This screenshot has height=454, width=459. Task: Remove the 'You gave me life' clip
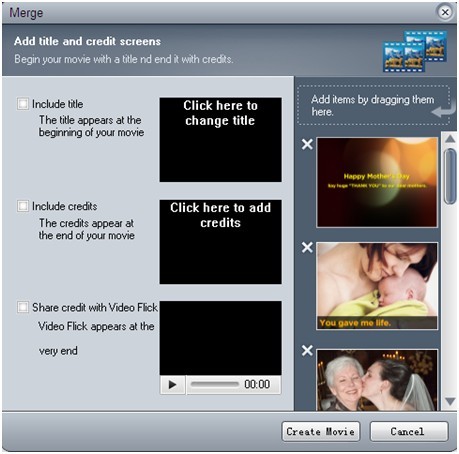coord(307,247)
